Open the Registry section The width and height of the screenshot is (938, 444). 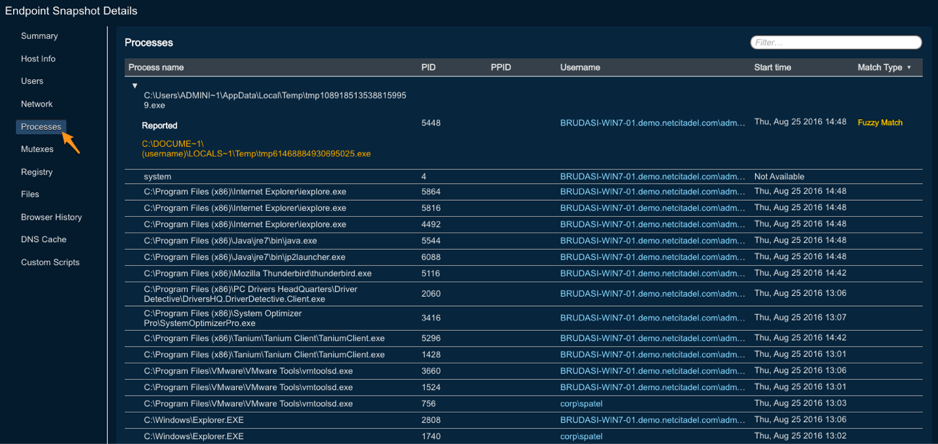[x=37, y=172]
